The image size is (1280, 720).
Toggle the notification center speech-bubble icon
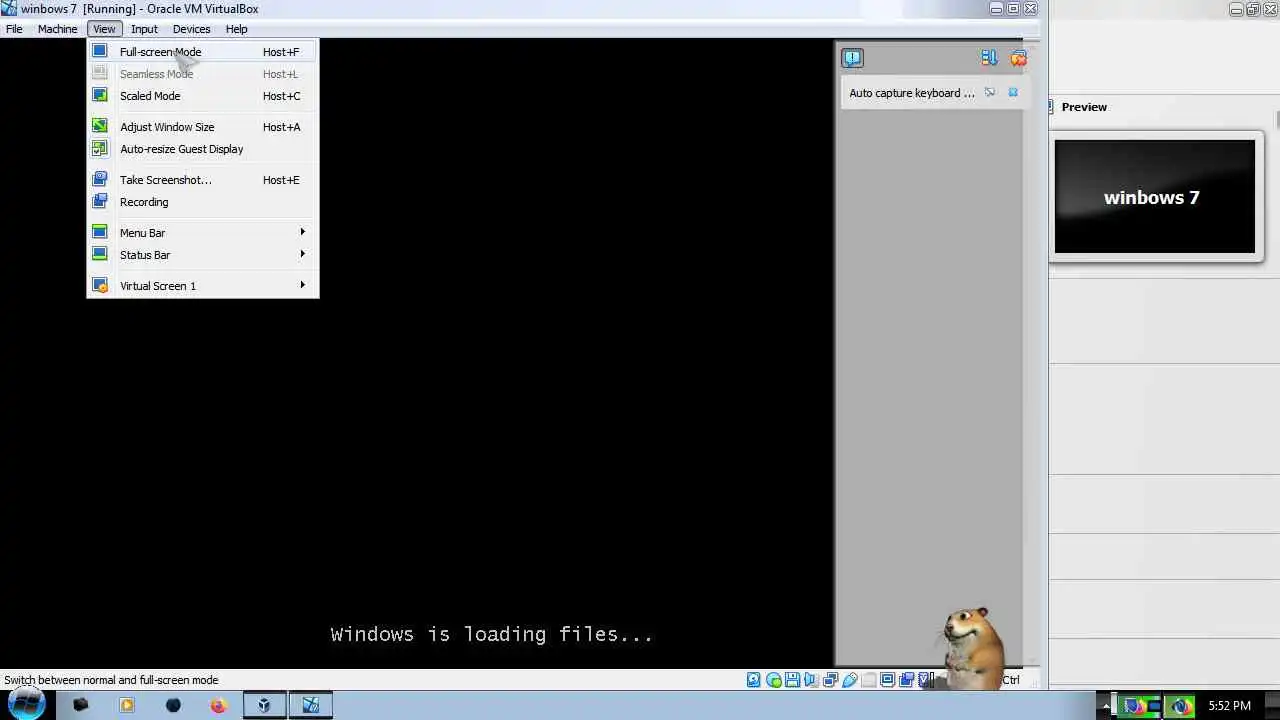coord(852,58)
